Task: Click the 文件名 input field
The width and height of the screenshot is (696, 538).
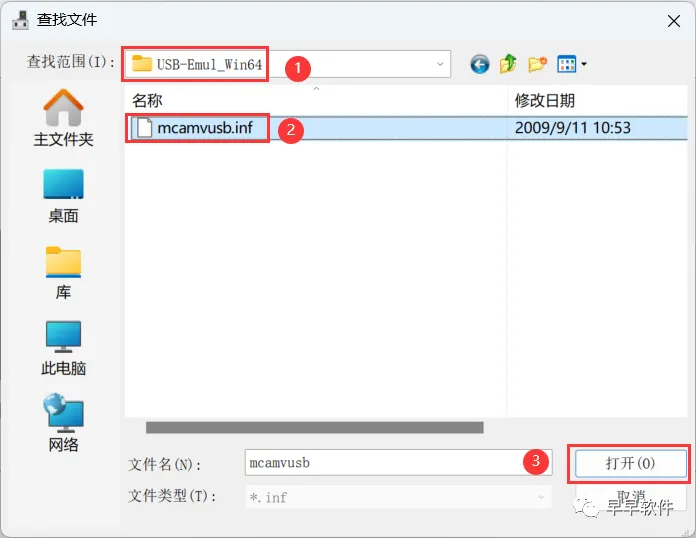Action: [x=398, y=463]
